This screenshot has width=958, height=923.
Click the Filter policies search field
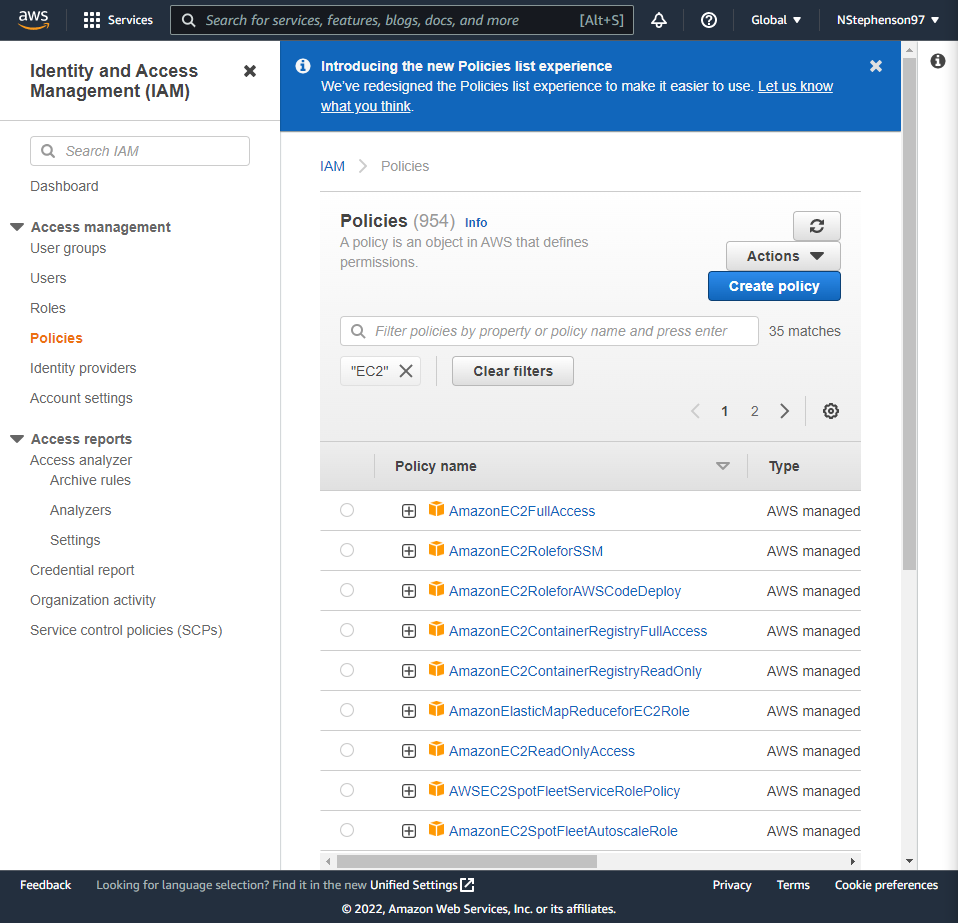[x=549, y=331]
